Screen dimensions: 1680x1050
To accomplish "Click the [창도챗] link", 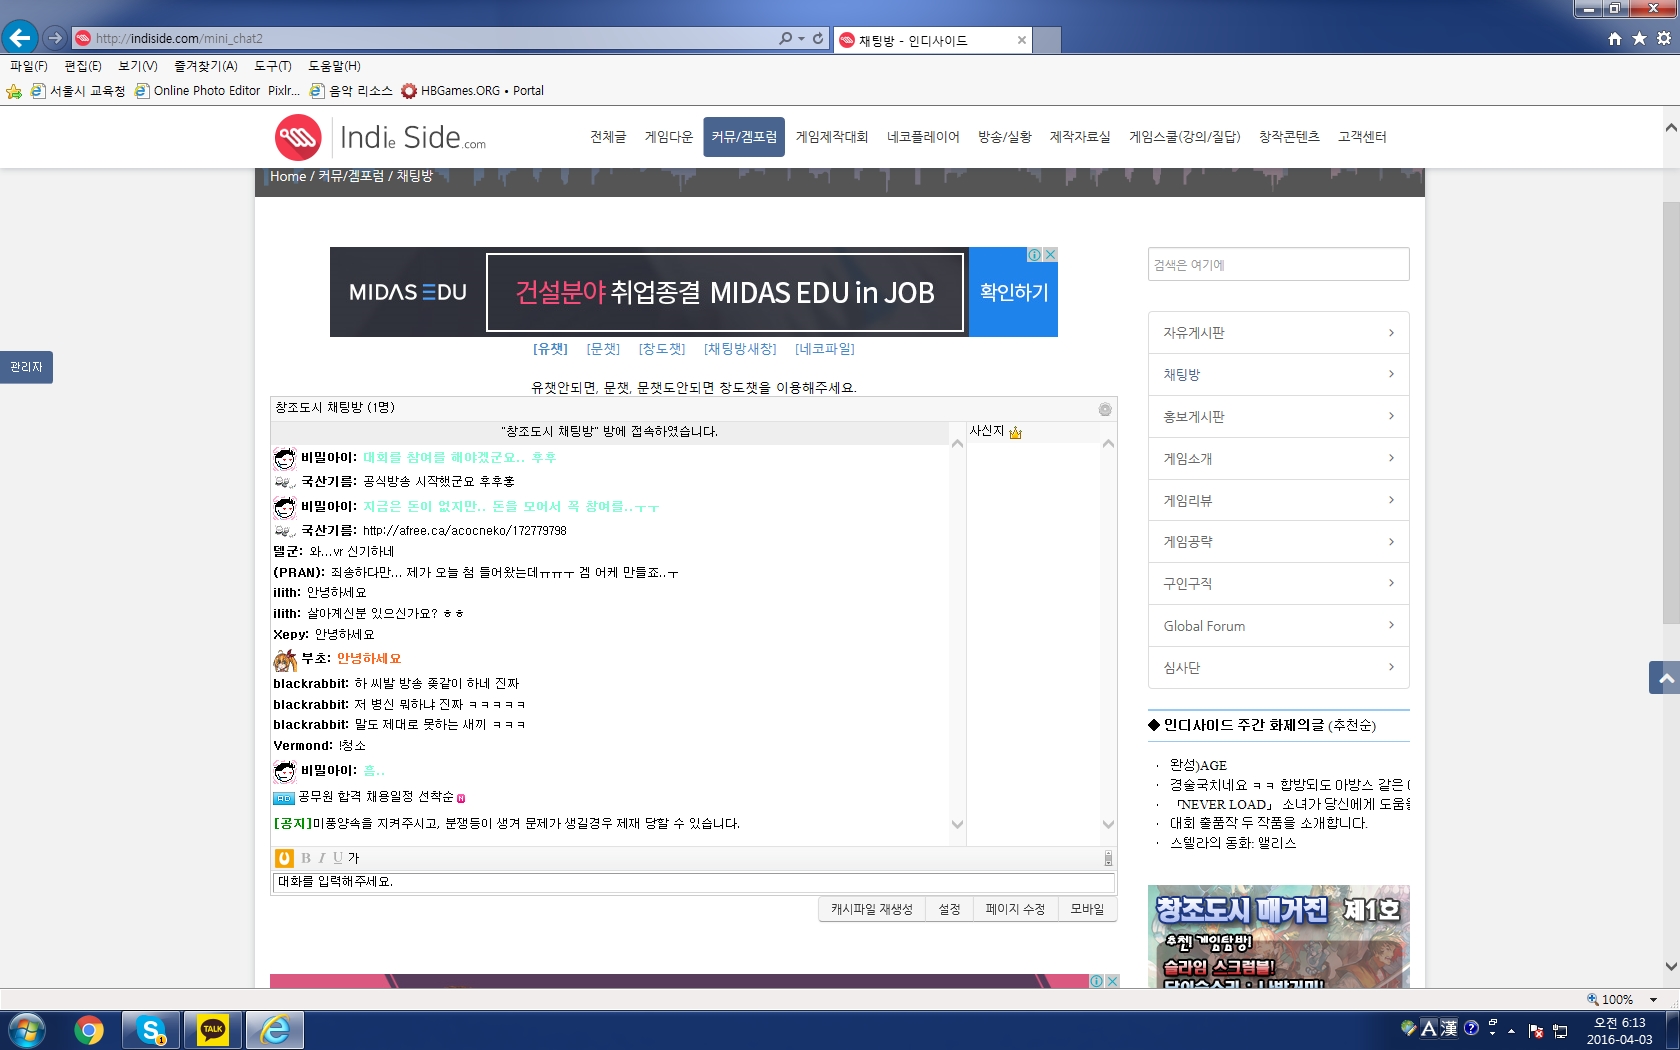I will [x=662, y=349].
